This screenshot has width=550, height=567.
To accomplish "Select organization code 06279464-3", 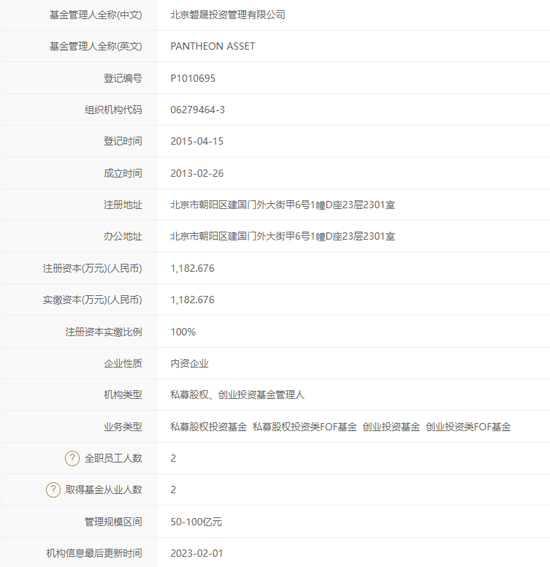I will point(197,110).
